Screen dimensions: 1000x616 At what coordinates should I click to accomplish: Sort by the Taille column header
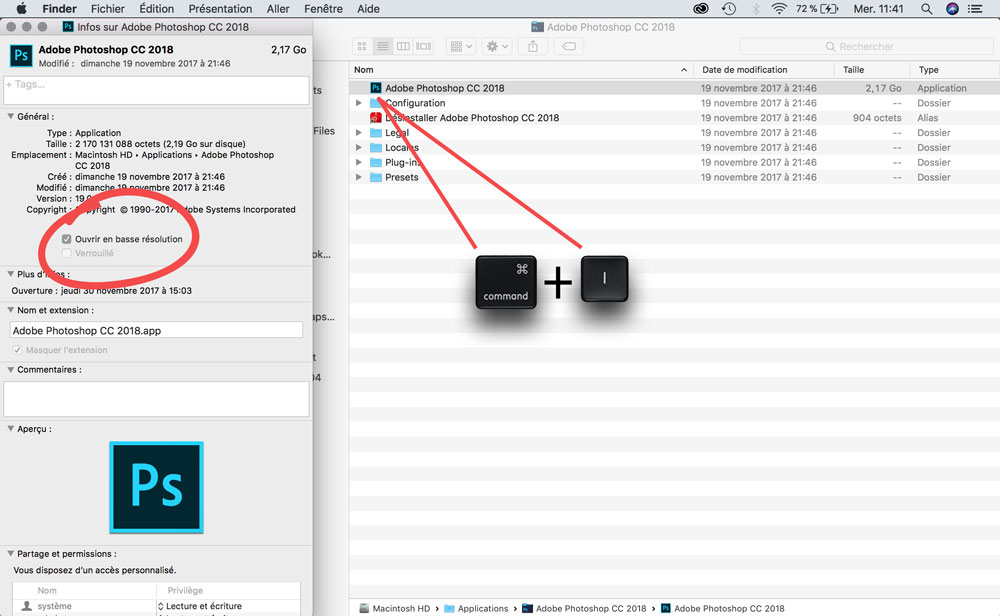(x=872, y=70)
